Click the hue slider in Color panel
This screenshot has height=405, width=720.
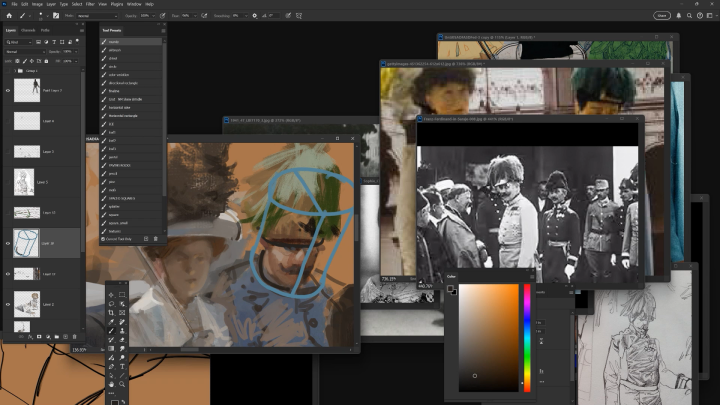527,338
